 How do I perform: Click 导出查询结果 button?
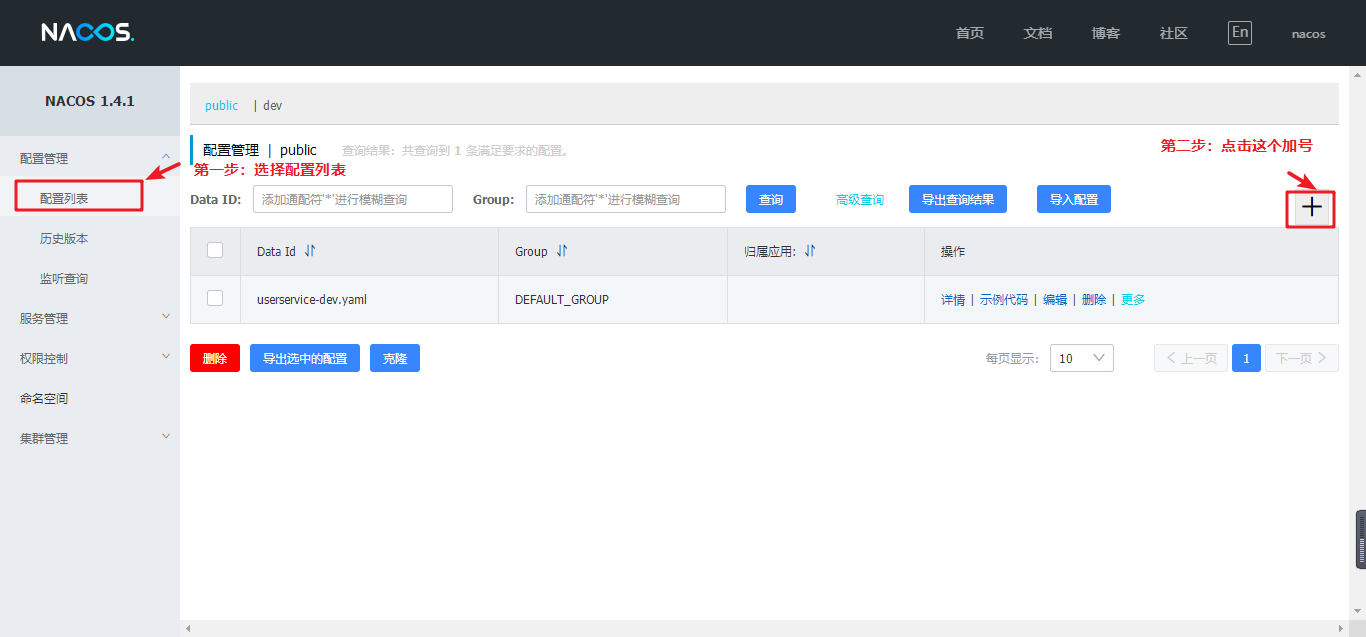(x=958, y=199)
